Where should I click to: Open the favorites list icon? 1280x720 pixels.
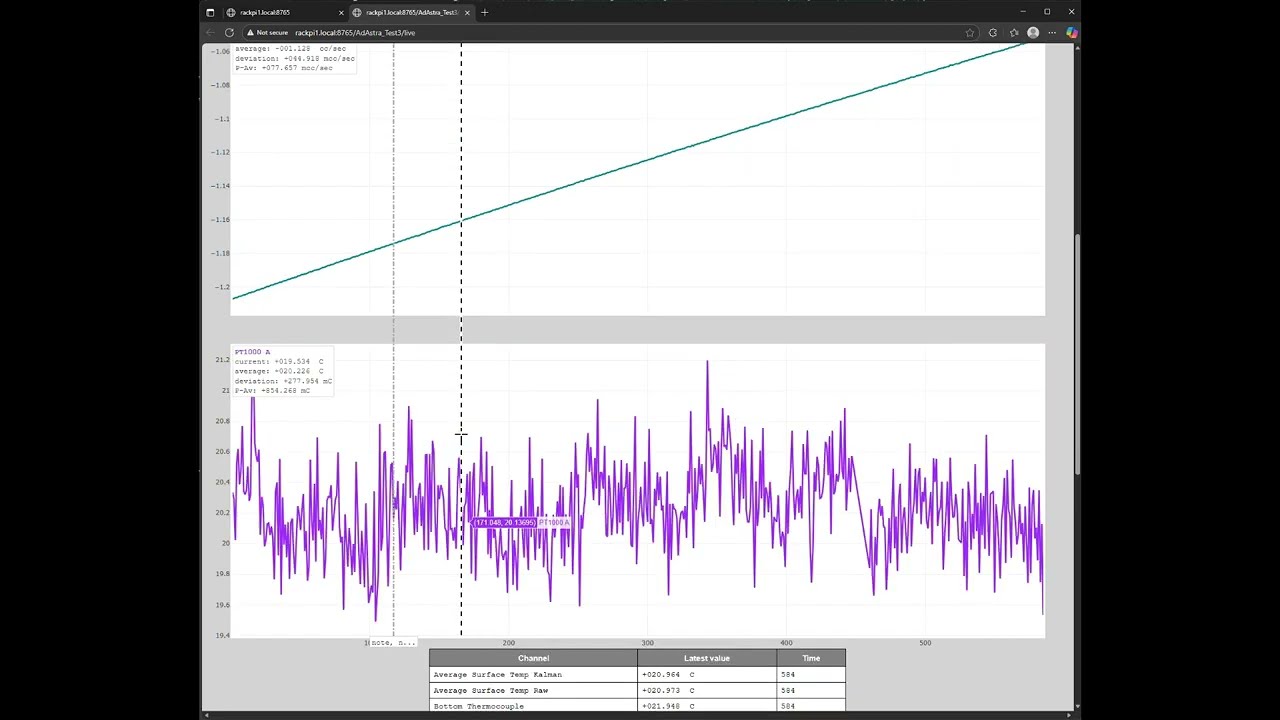click(1014, 33)
